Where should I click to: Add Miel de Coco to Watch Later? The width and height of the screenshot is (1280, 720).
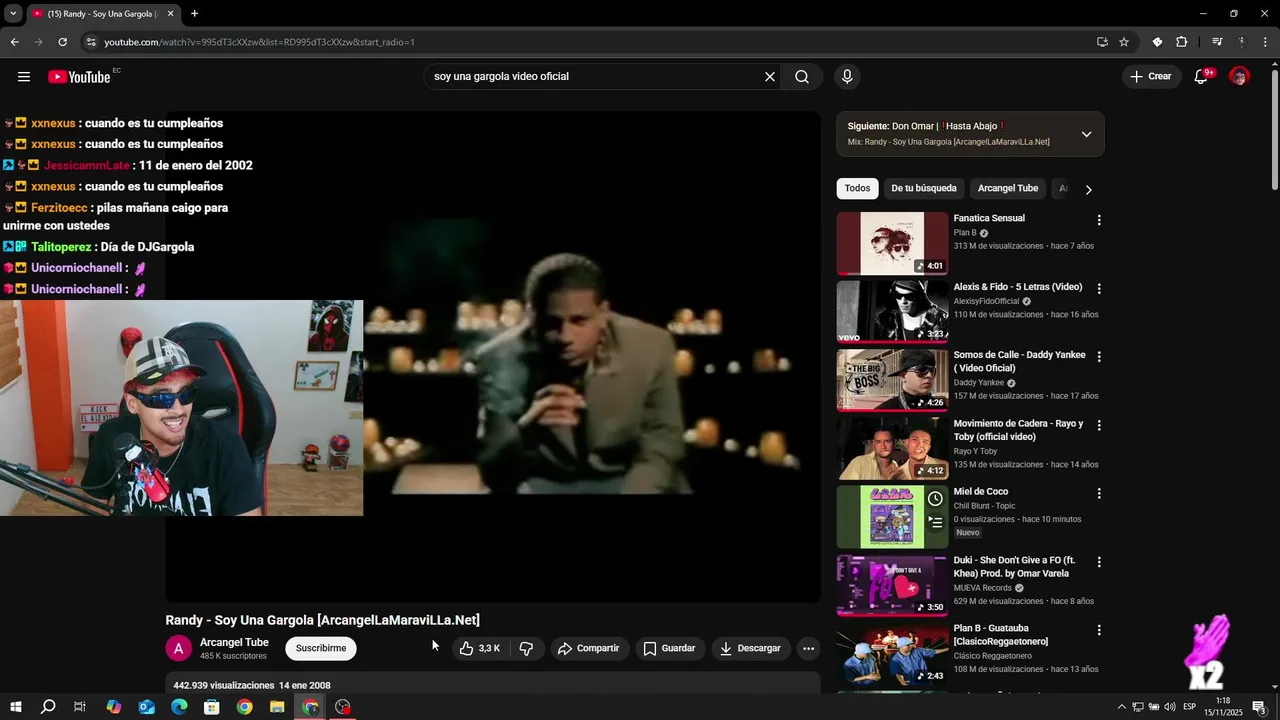pyautogui.click(x=935, y=499)
